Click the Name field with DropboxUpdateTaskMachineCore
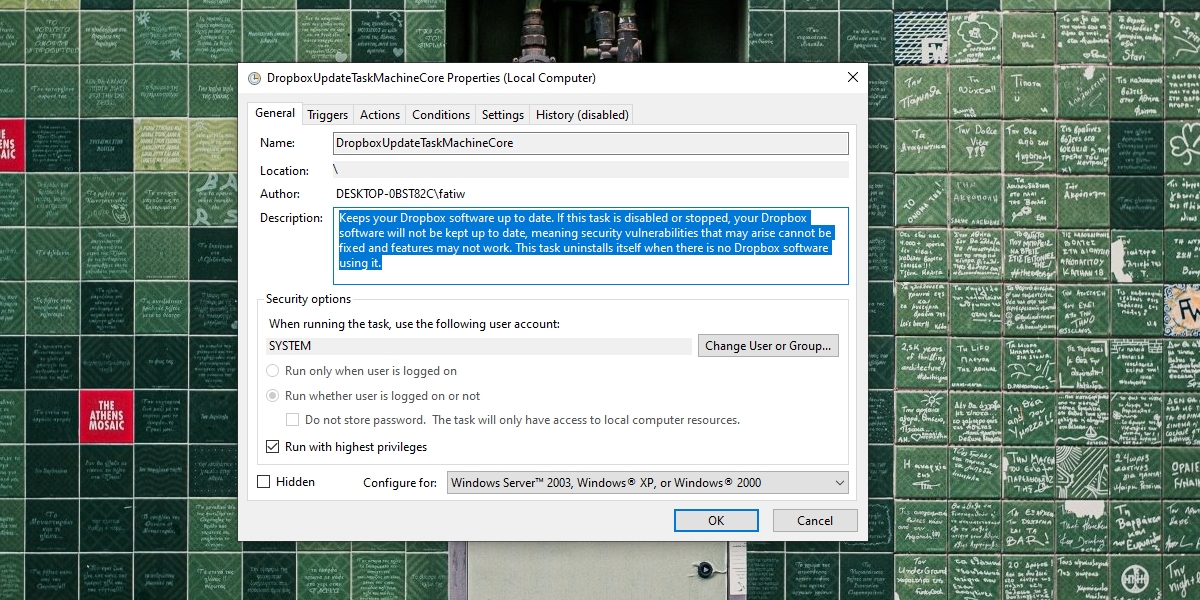Image resolution: width=1200 pixels, height=600 pixels. [x=591, y=143]
